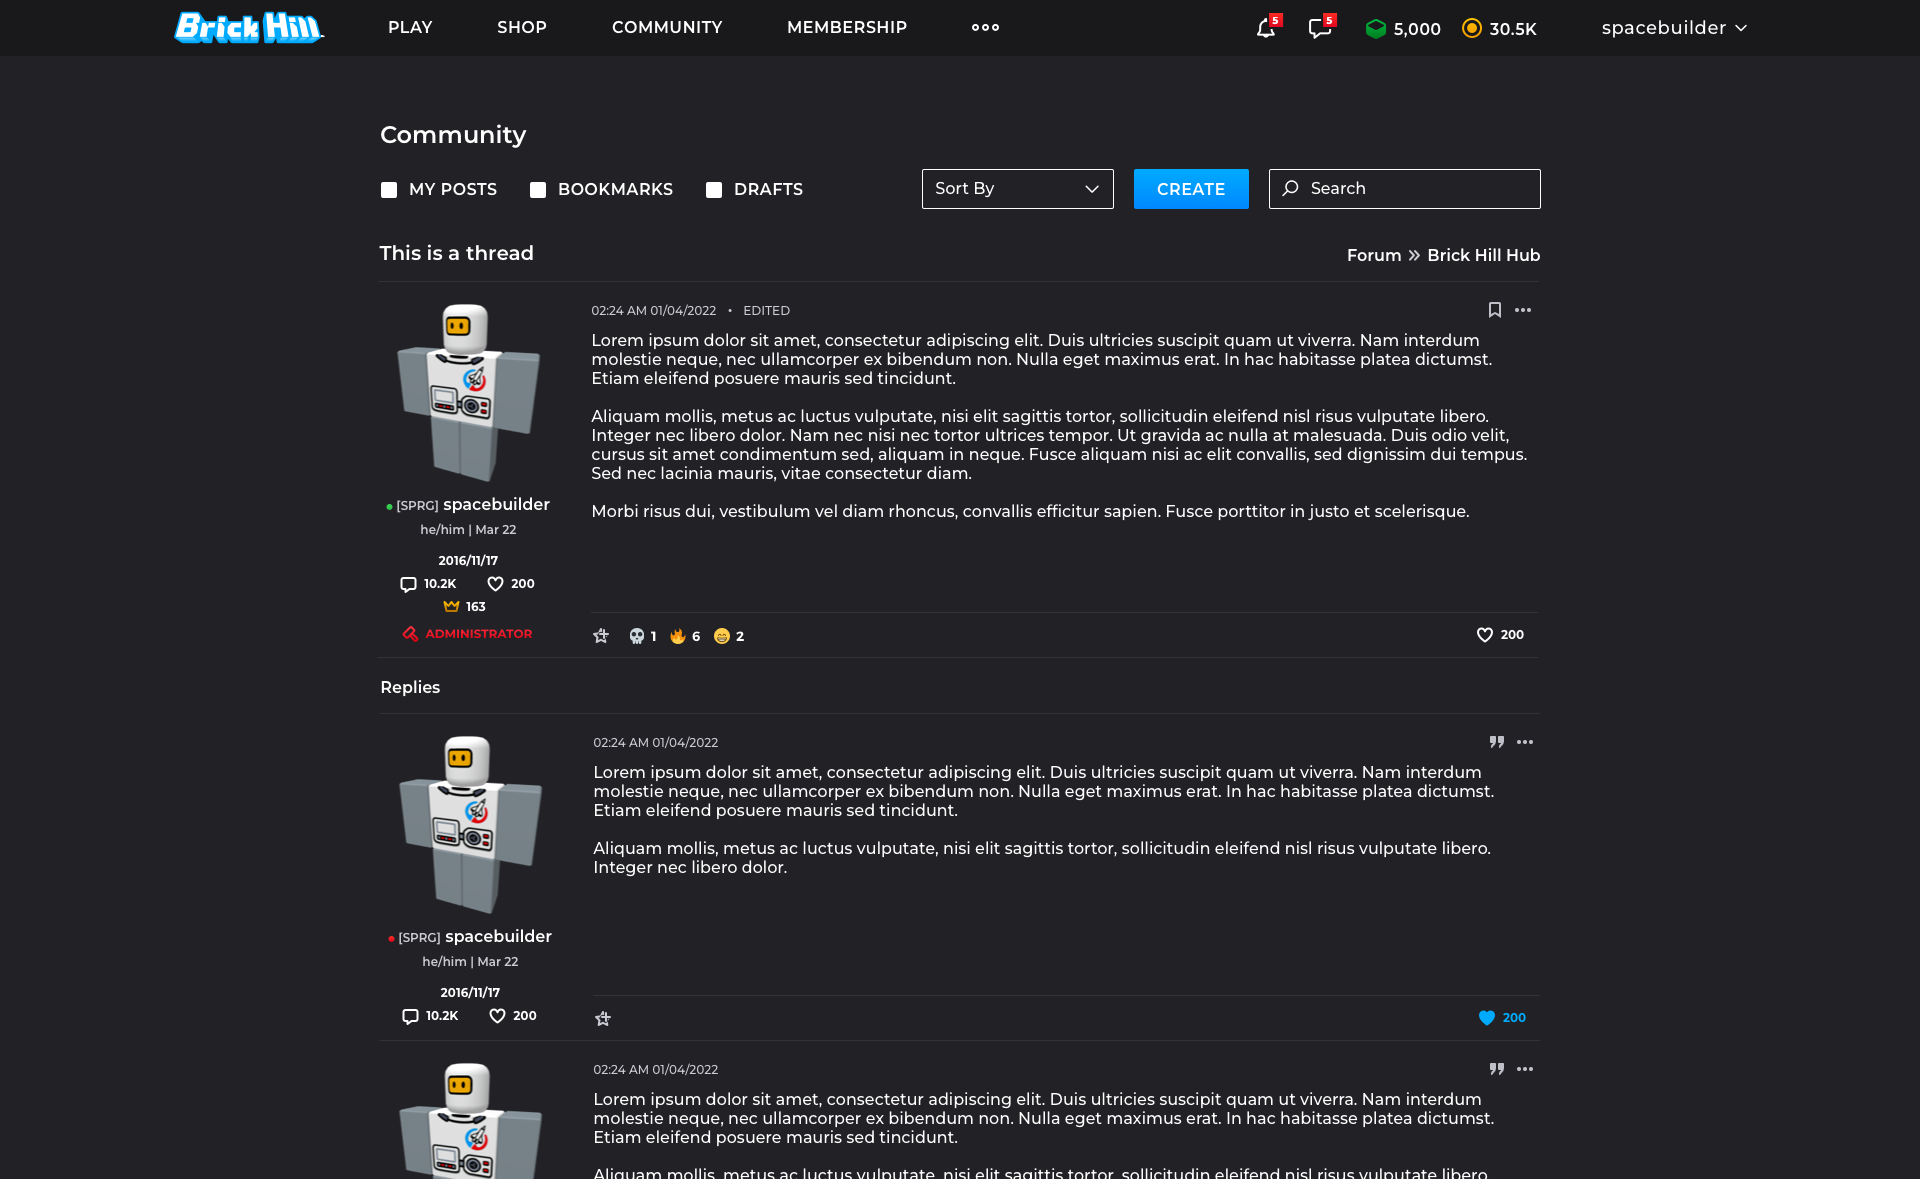Click the COMMUNITY navigation menu item

point(668,27)
